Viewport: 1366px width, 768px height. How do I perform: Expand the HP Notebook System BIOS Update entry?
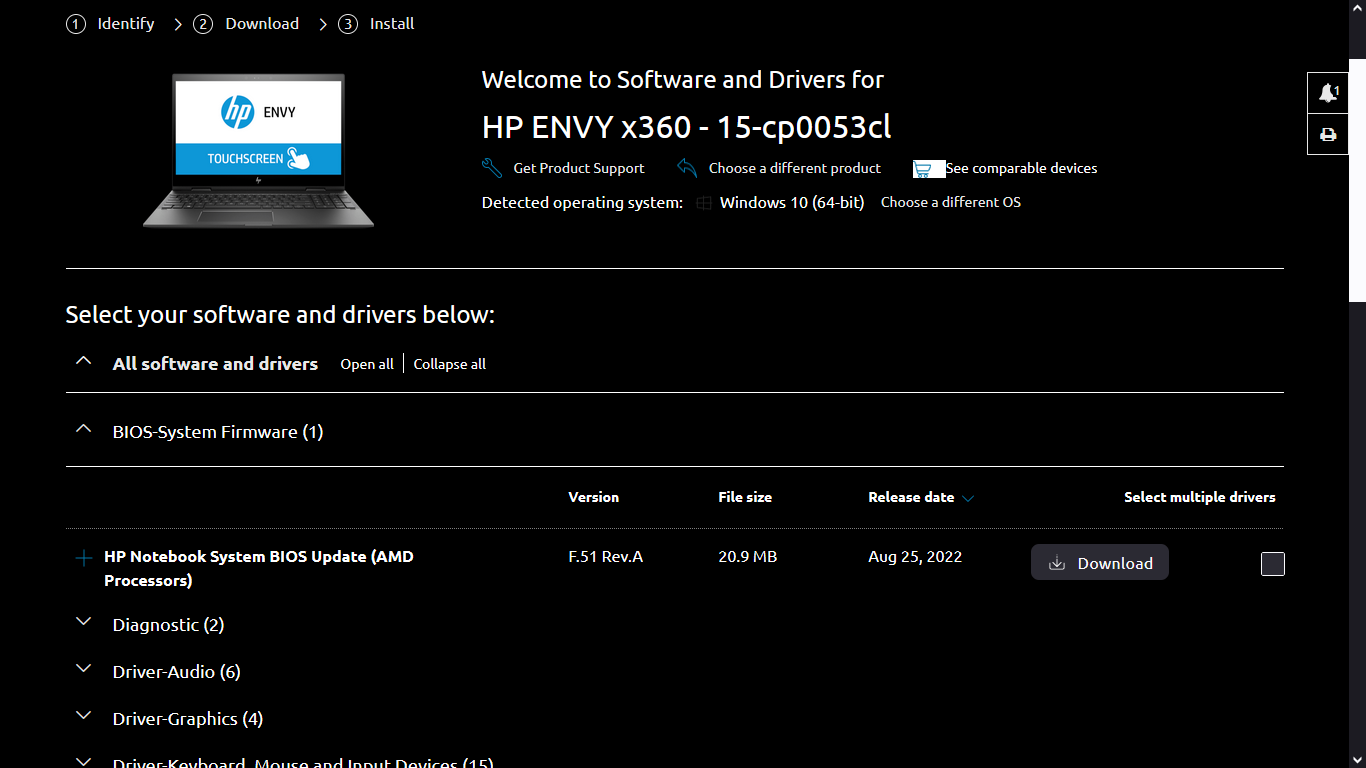(x=84, y=558)
